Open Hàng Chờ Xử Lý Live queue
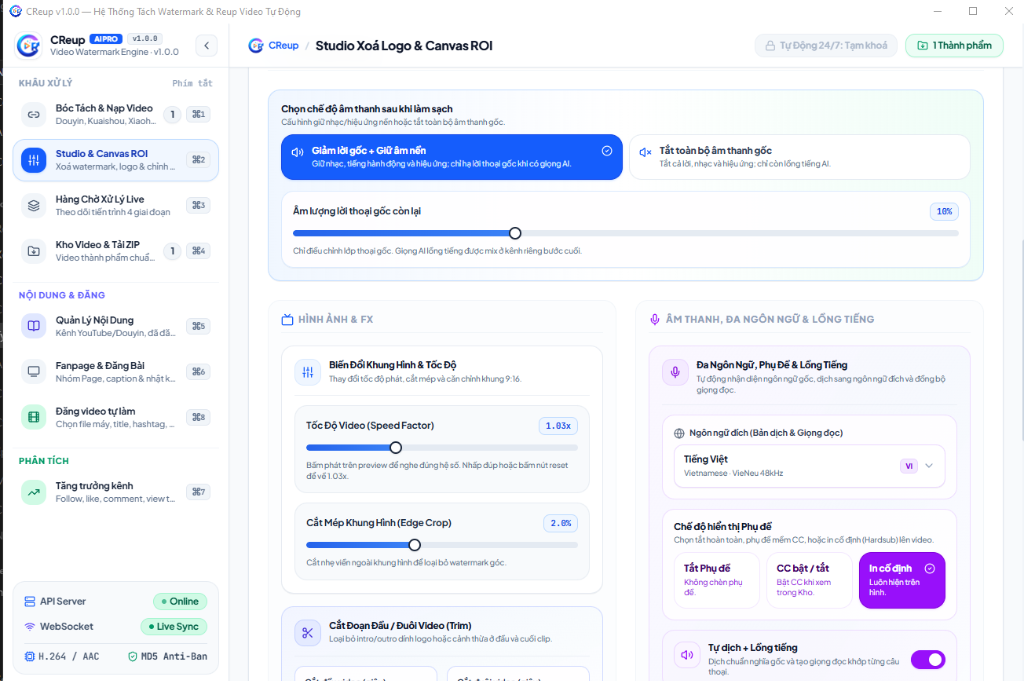The height and width of the screenshot is (681, 1024). 116,205
